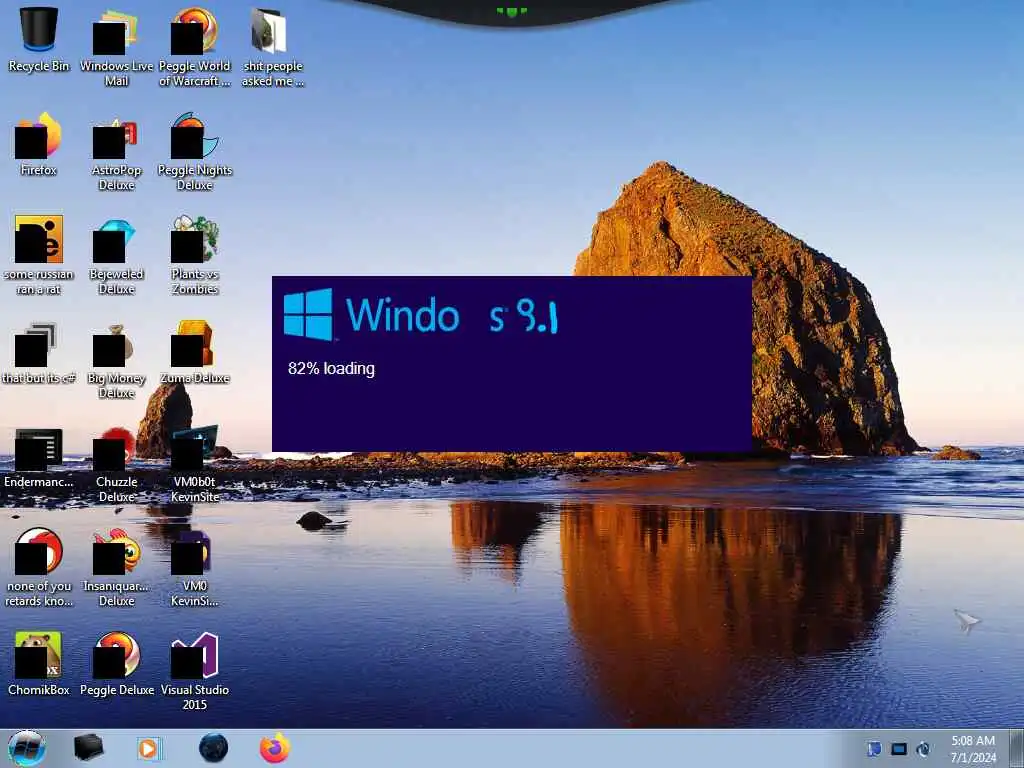Select ChomikBox desktop icon
Viewport: 1024px width, 768px height.
[x=39, y=664]
